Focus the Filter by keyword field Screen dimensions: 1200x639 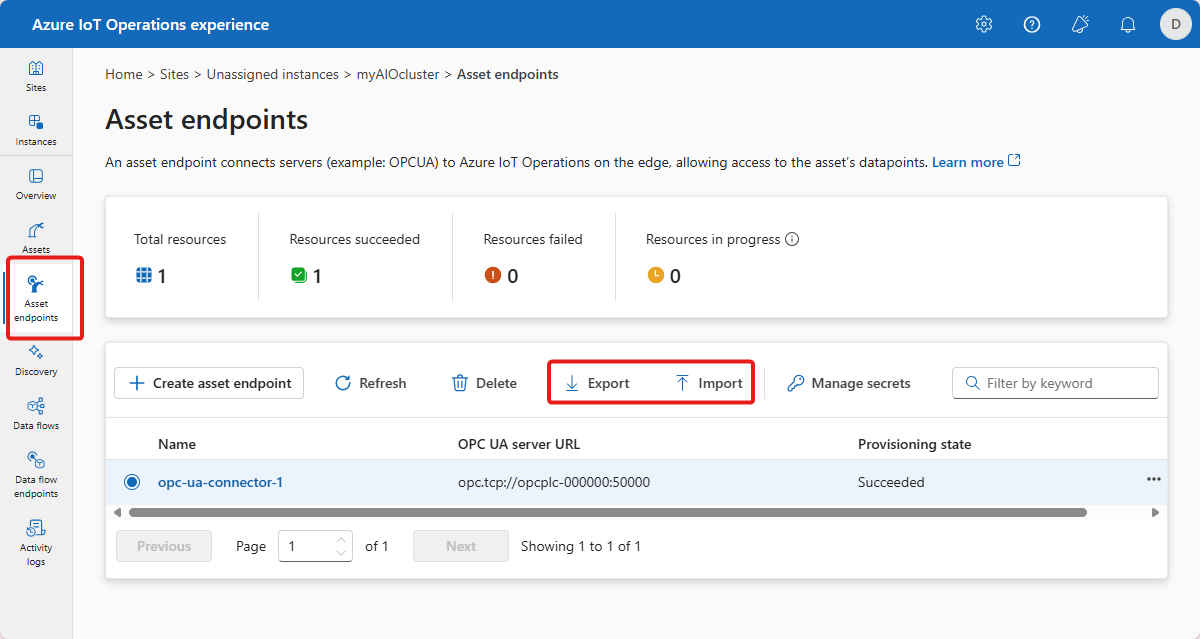[1055, 383]
